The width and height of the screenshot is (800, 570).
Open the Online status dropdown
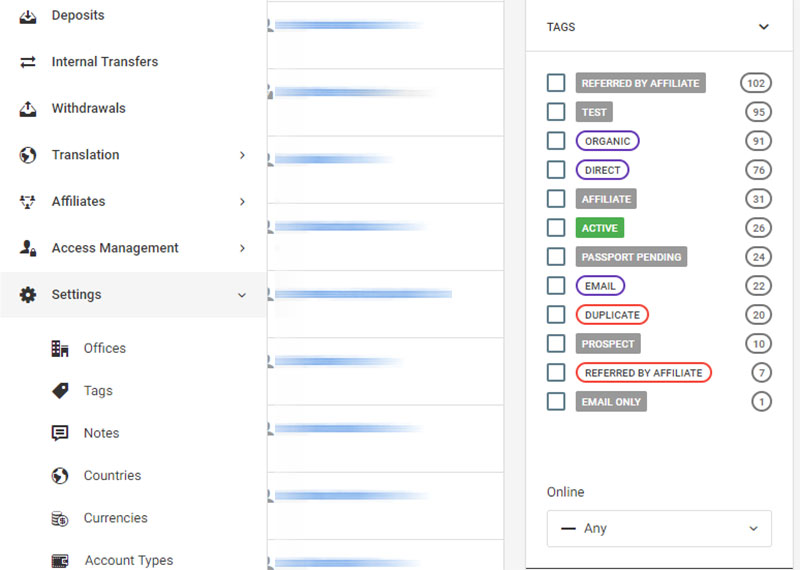(659, 528)
